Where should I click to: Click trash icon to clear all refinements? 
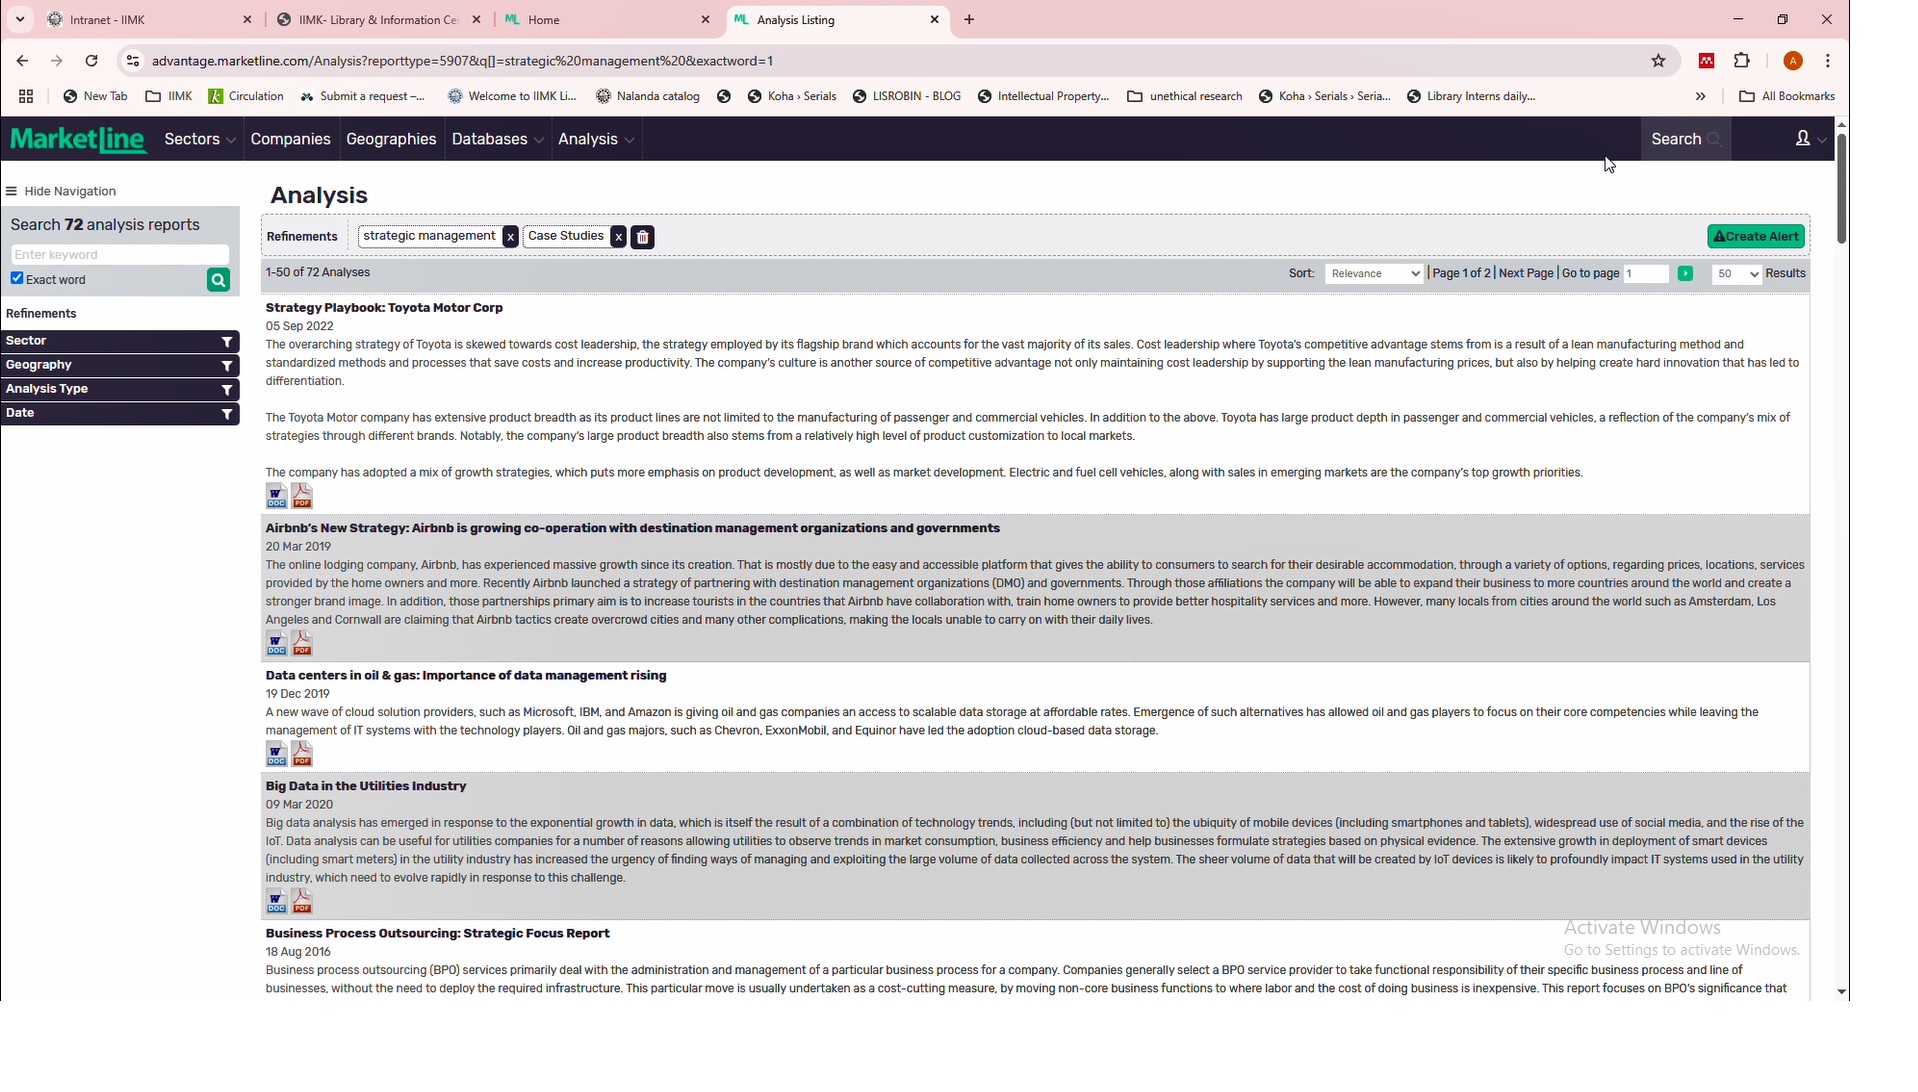[643, 238]
